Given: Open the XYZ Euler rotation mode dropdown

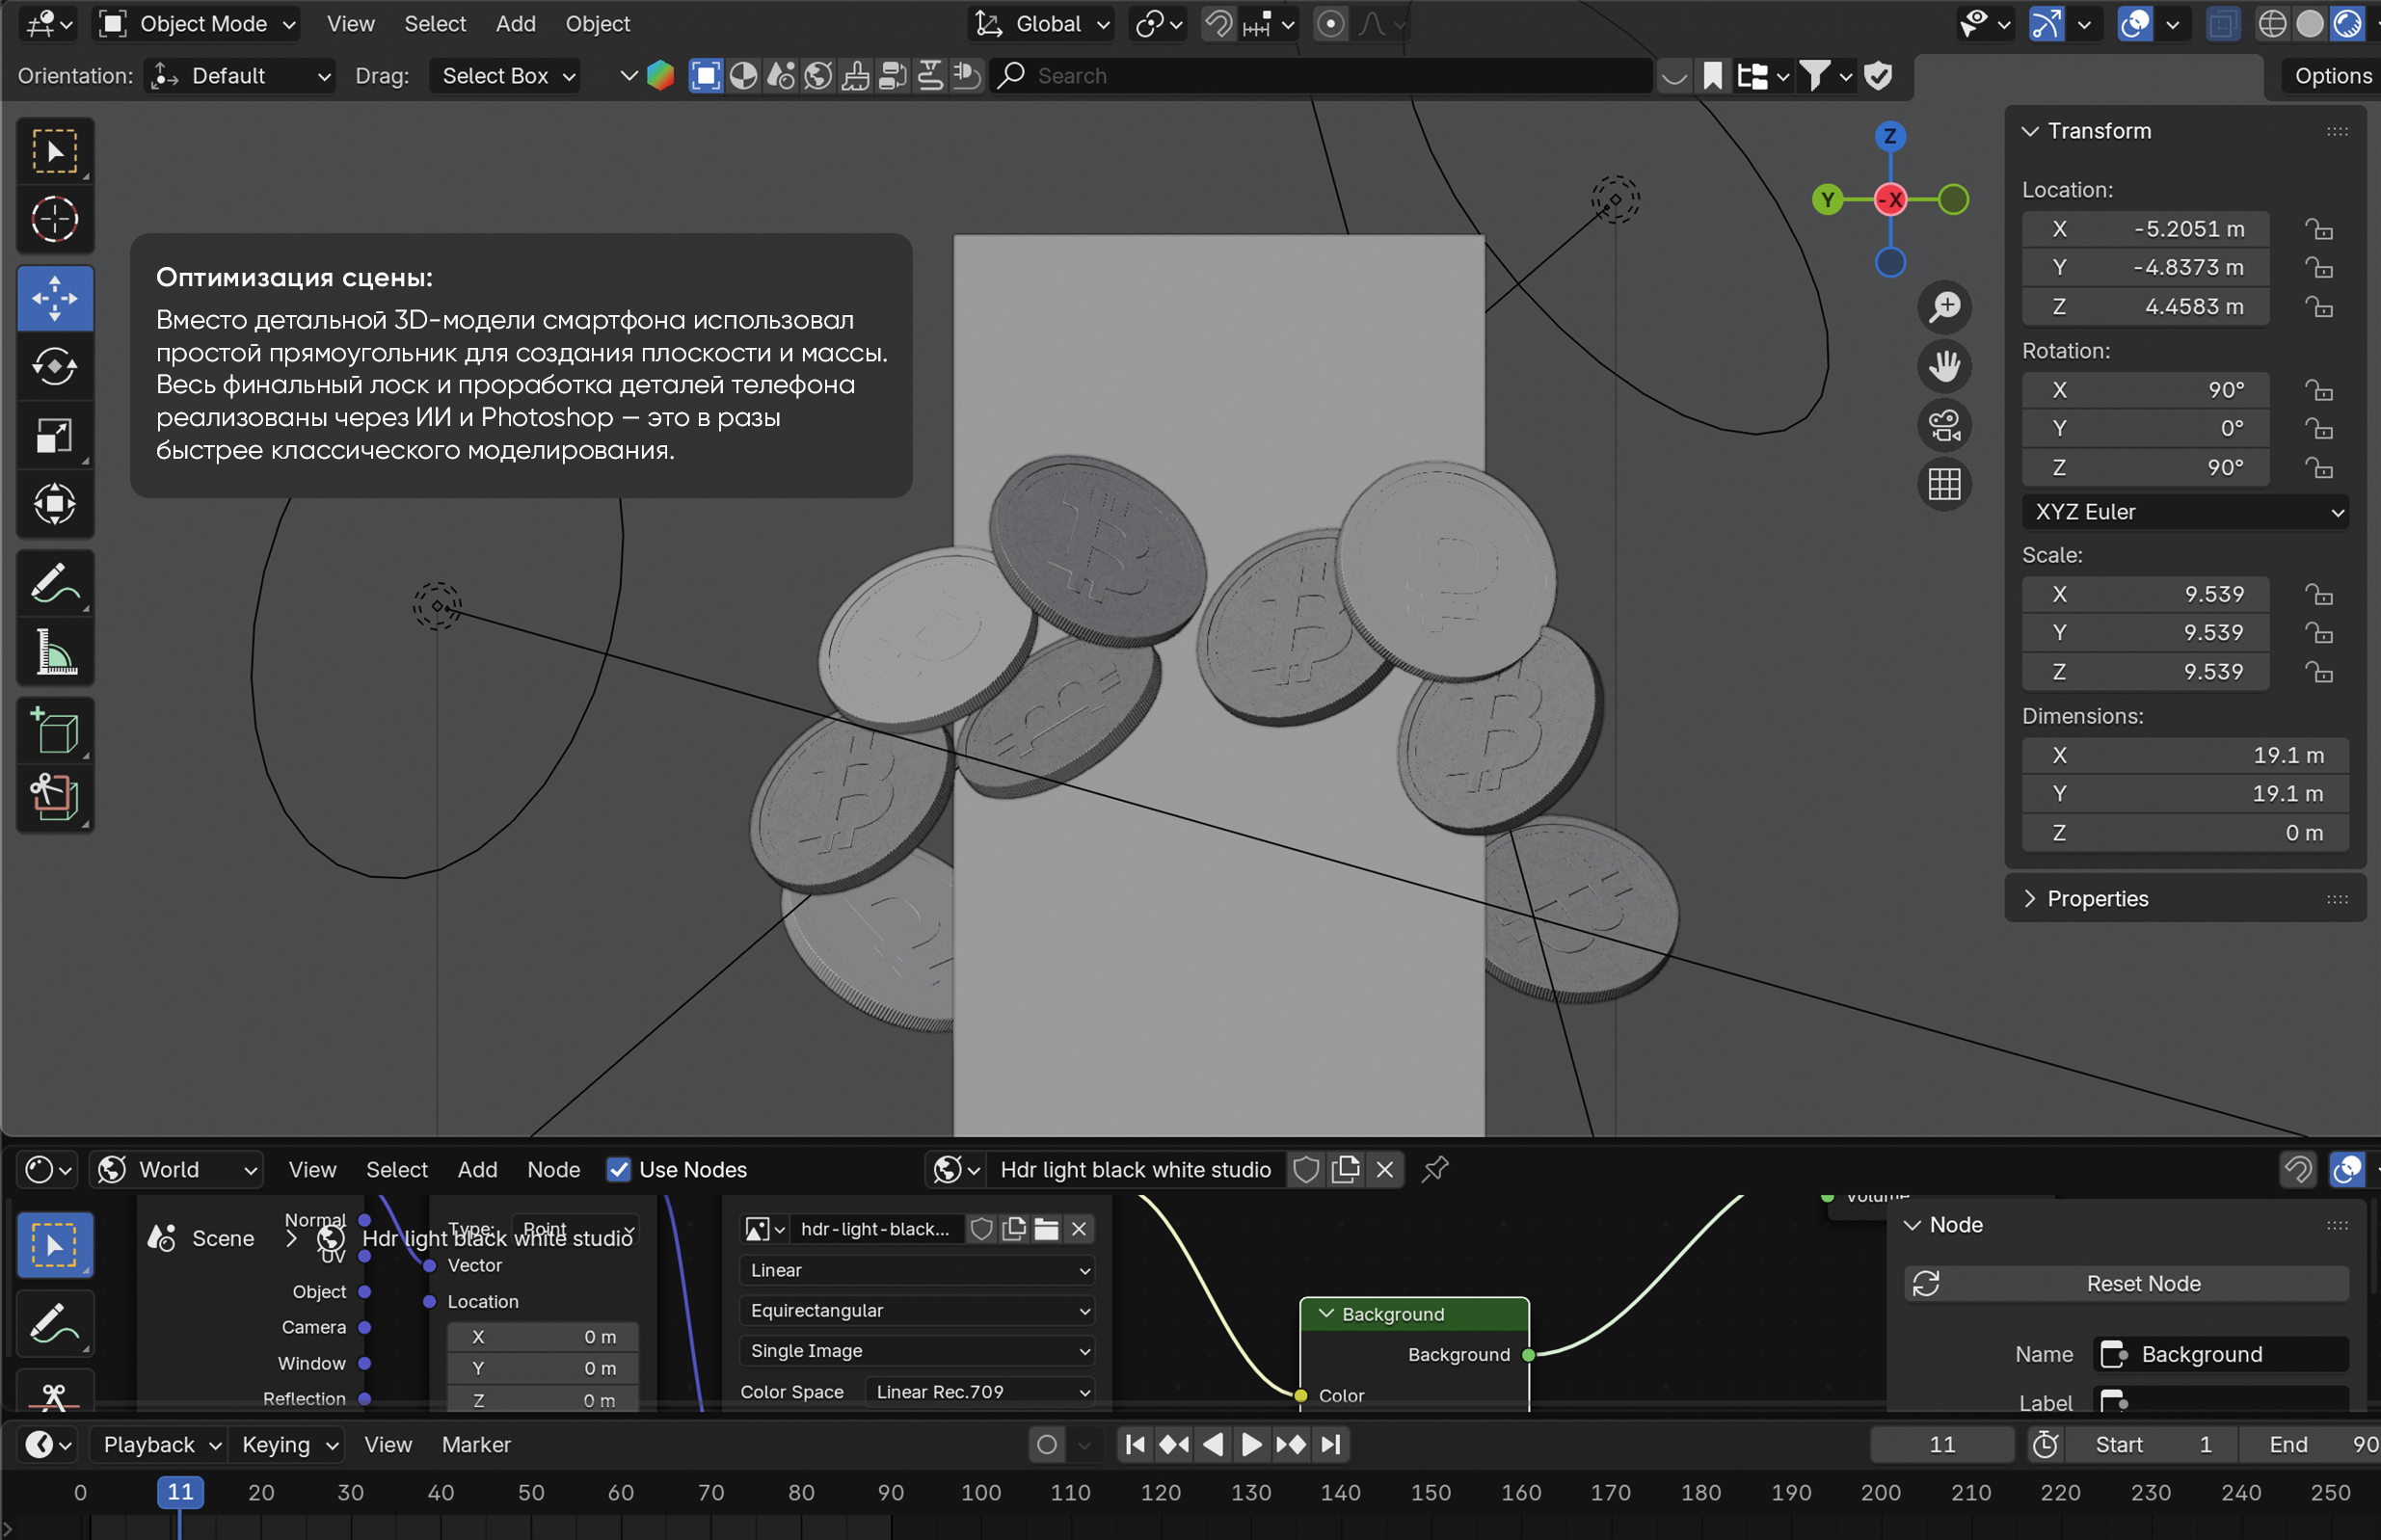Looking at the screenshot, I should point(2185,512).
